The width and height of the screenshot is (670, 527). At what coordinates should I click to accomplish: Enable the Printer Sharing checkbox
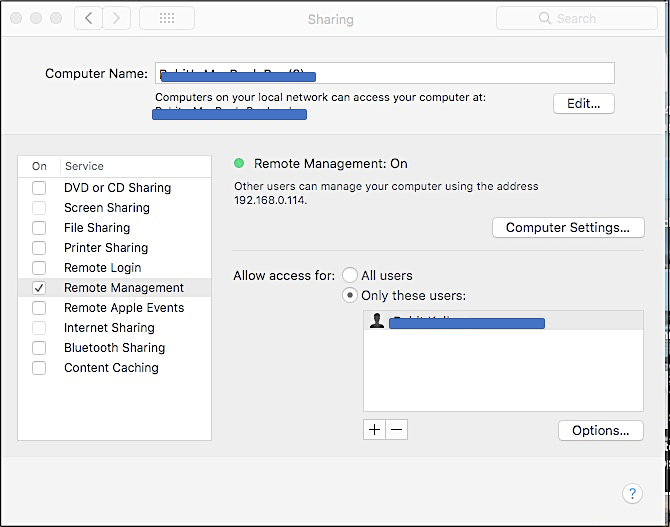39,248
